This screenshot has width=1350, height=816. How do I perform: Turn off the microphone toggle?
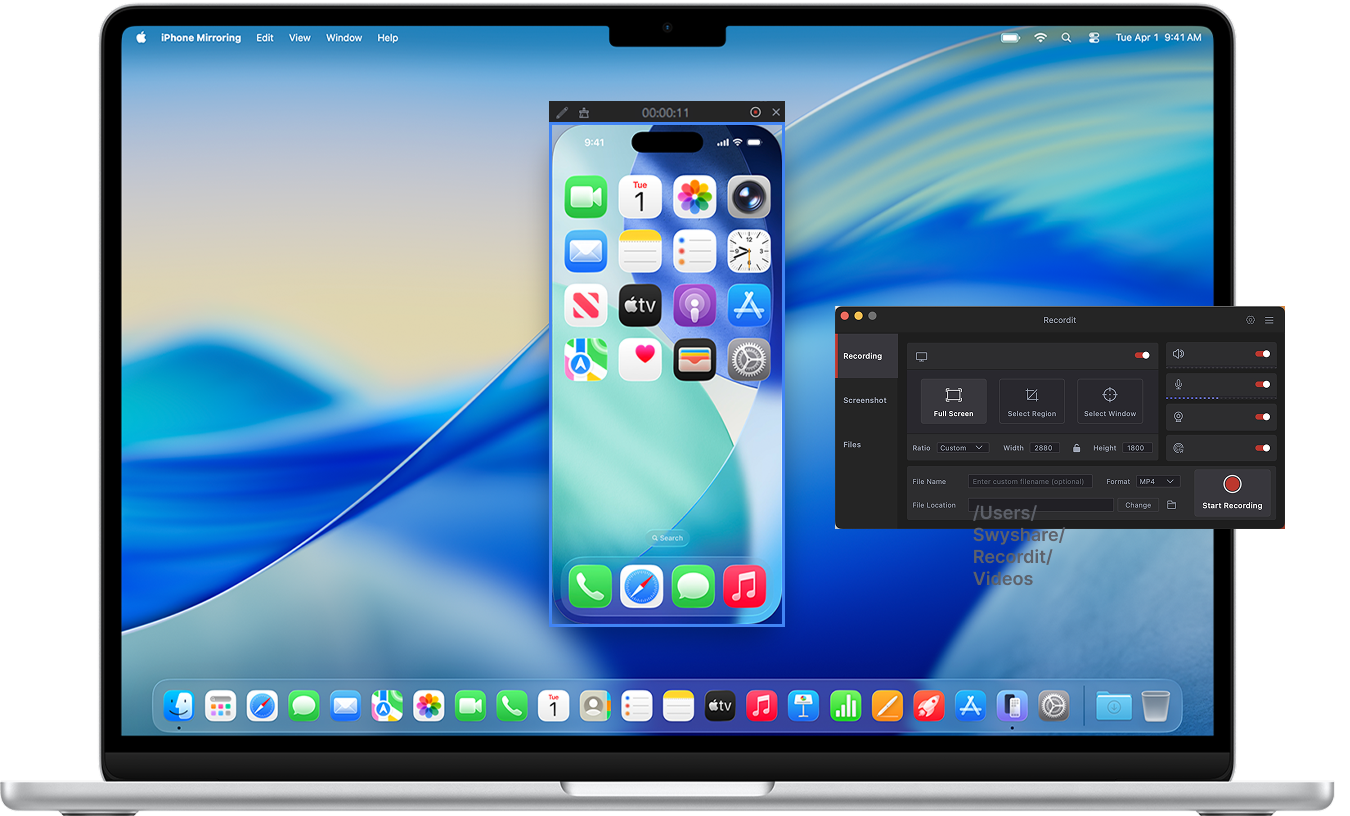pos(1262,385)
